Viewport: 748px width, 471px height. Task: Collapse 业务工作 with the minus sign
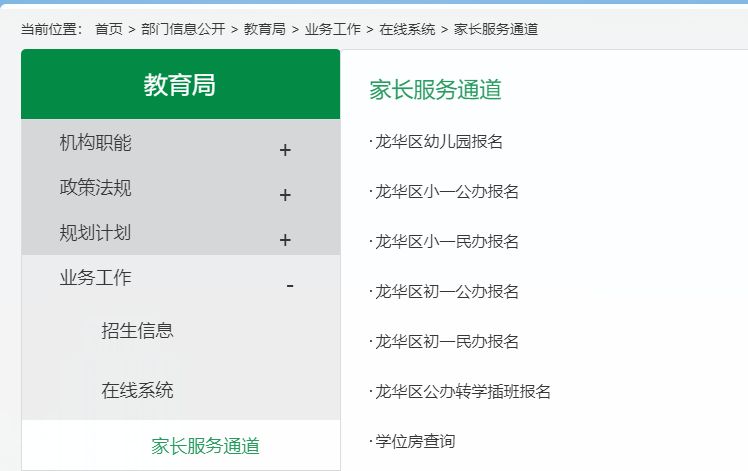point(290,286)
